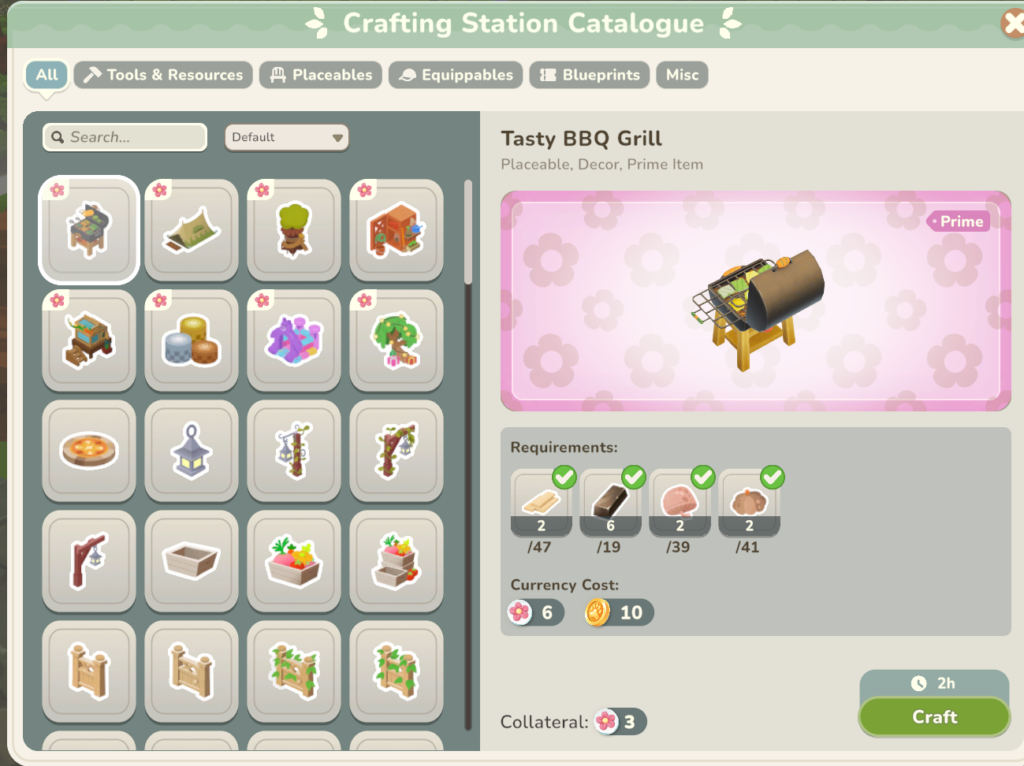The image size is (1024, 766).
Task: Select the empty wooden crate item
Action: click(191, 561)
